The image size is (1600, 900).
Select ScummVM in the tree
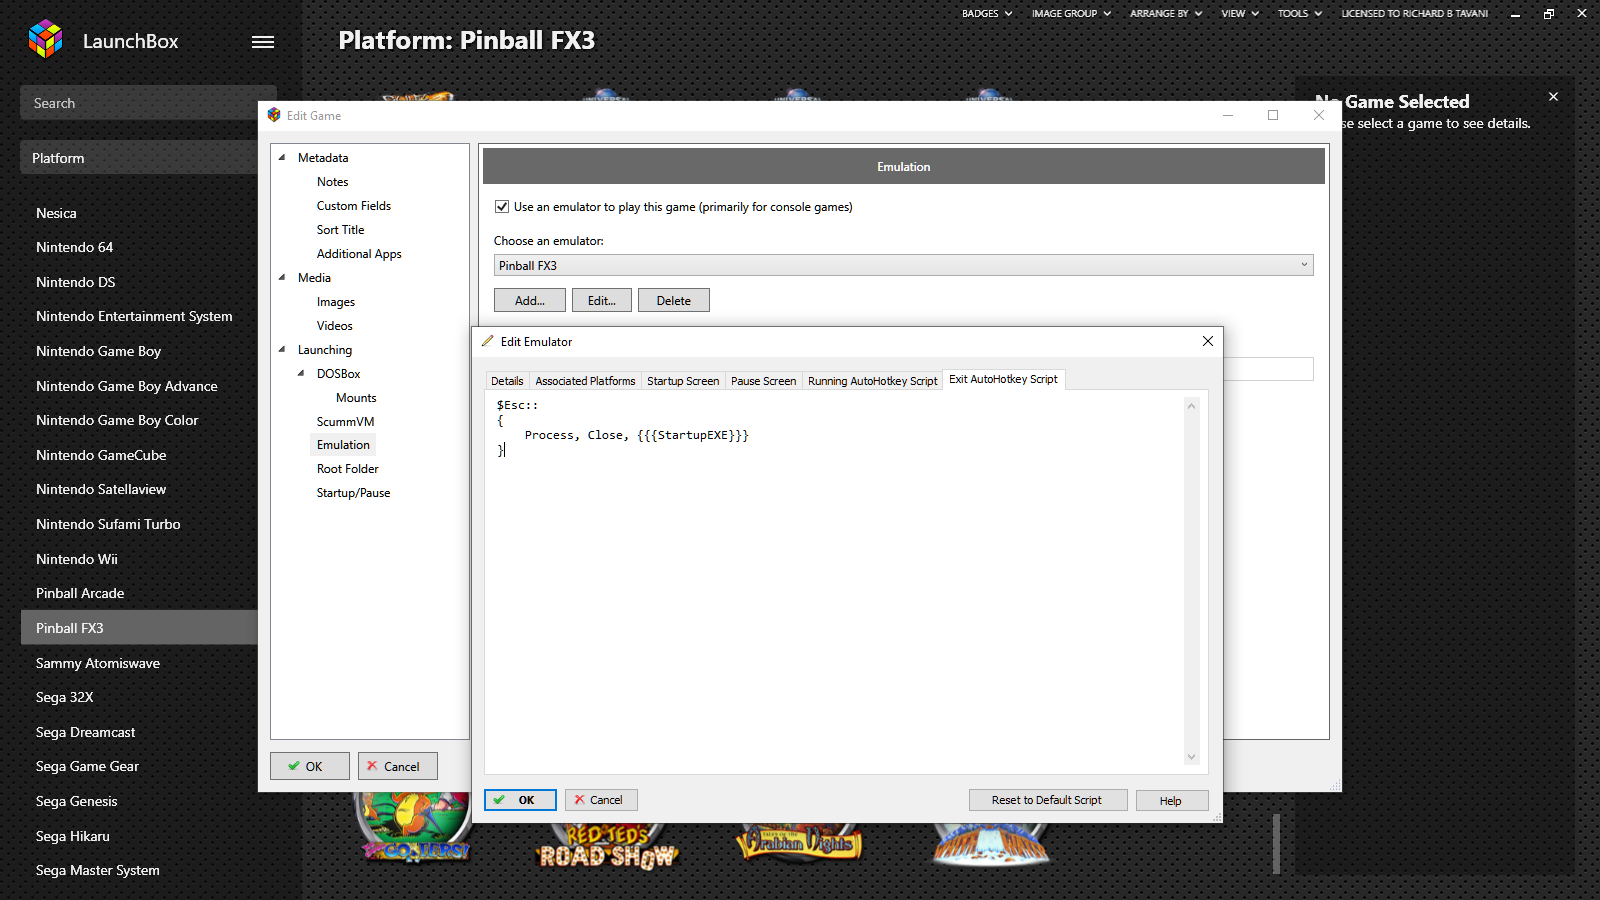click(x=345, y=421)
